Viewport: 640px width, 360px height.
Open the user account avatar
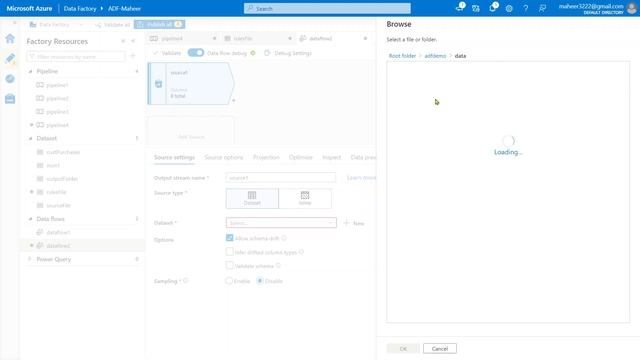click(632, 8)
